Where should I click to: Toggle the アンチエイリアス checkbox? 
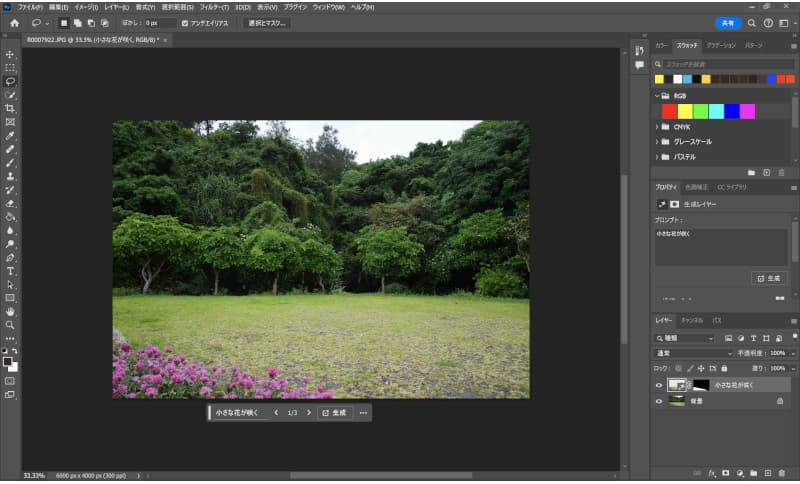click(x=185, y=22)
